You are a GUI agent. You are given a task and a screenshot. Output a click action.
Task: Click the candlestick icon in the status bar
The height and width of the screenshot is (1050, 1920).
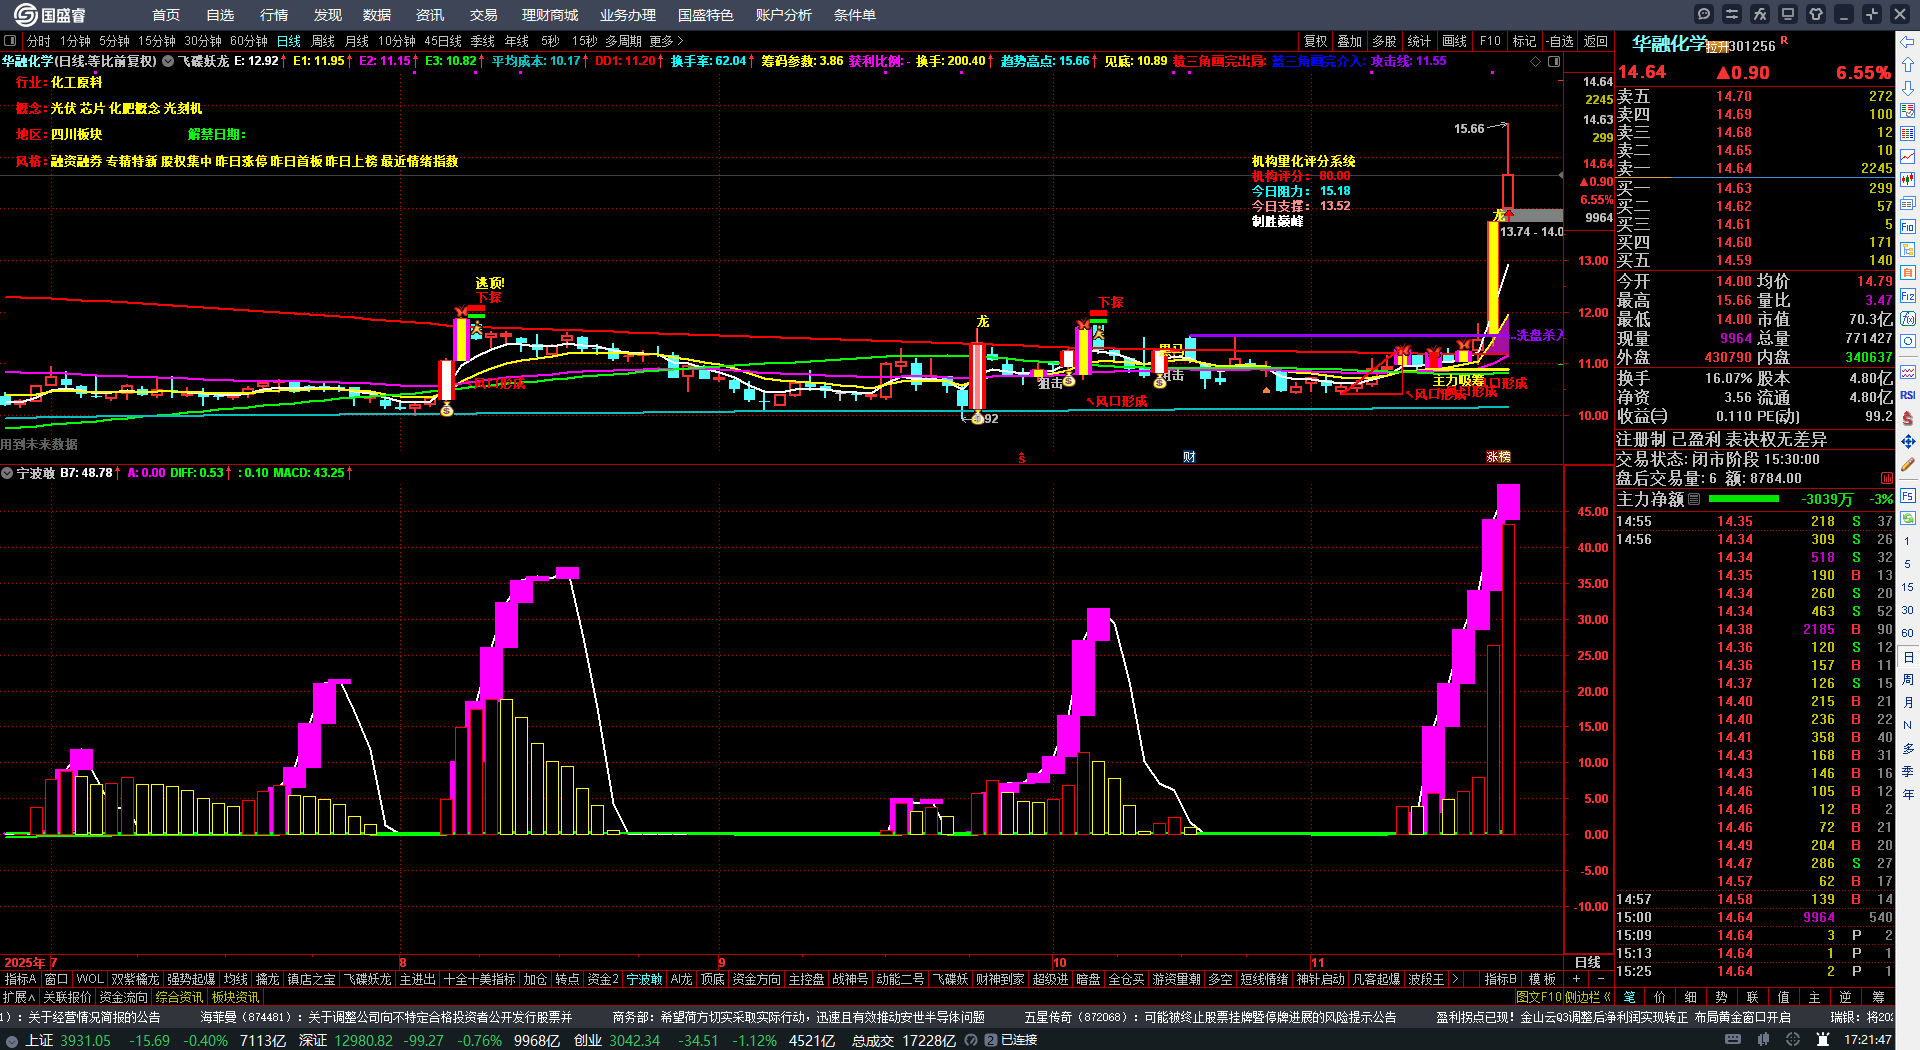pyautogui.click(x=1762, y=1040)
